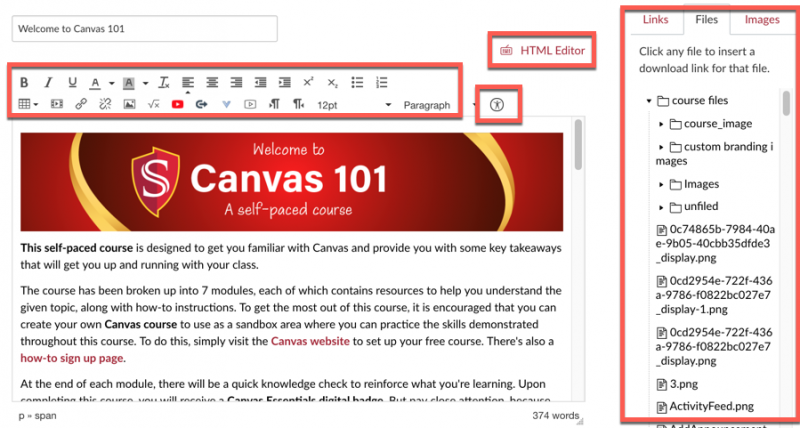
Task: Toggle italic formatting
Action: coord(48,83)
